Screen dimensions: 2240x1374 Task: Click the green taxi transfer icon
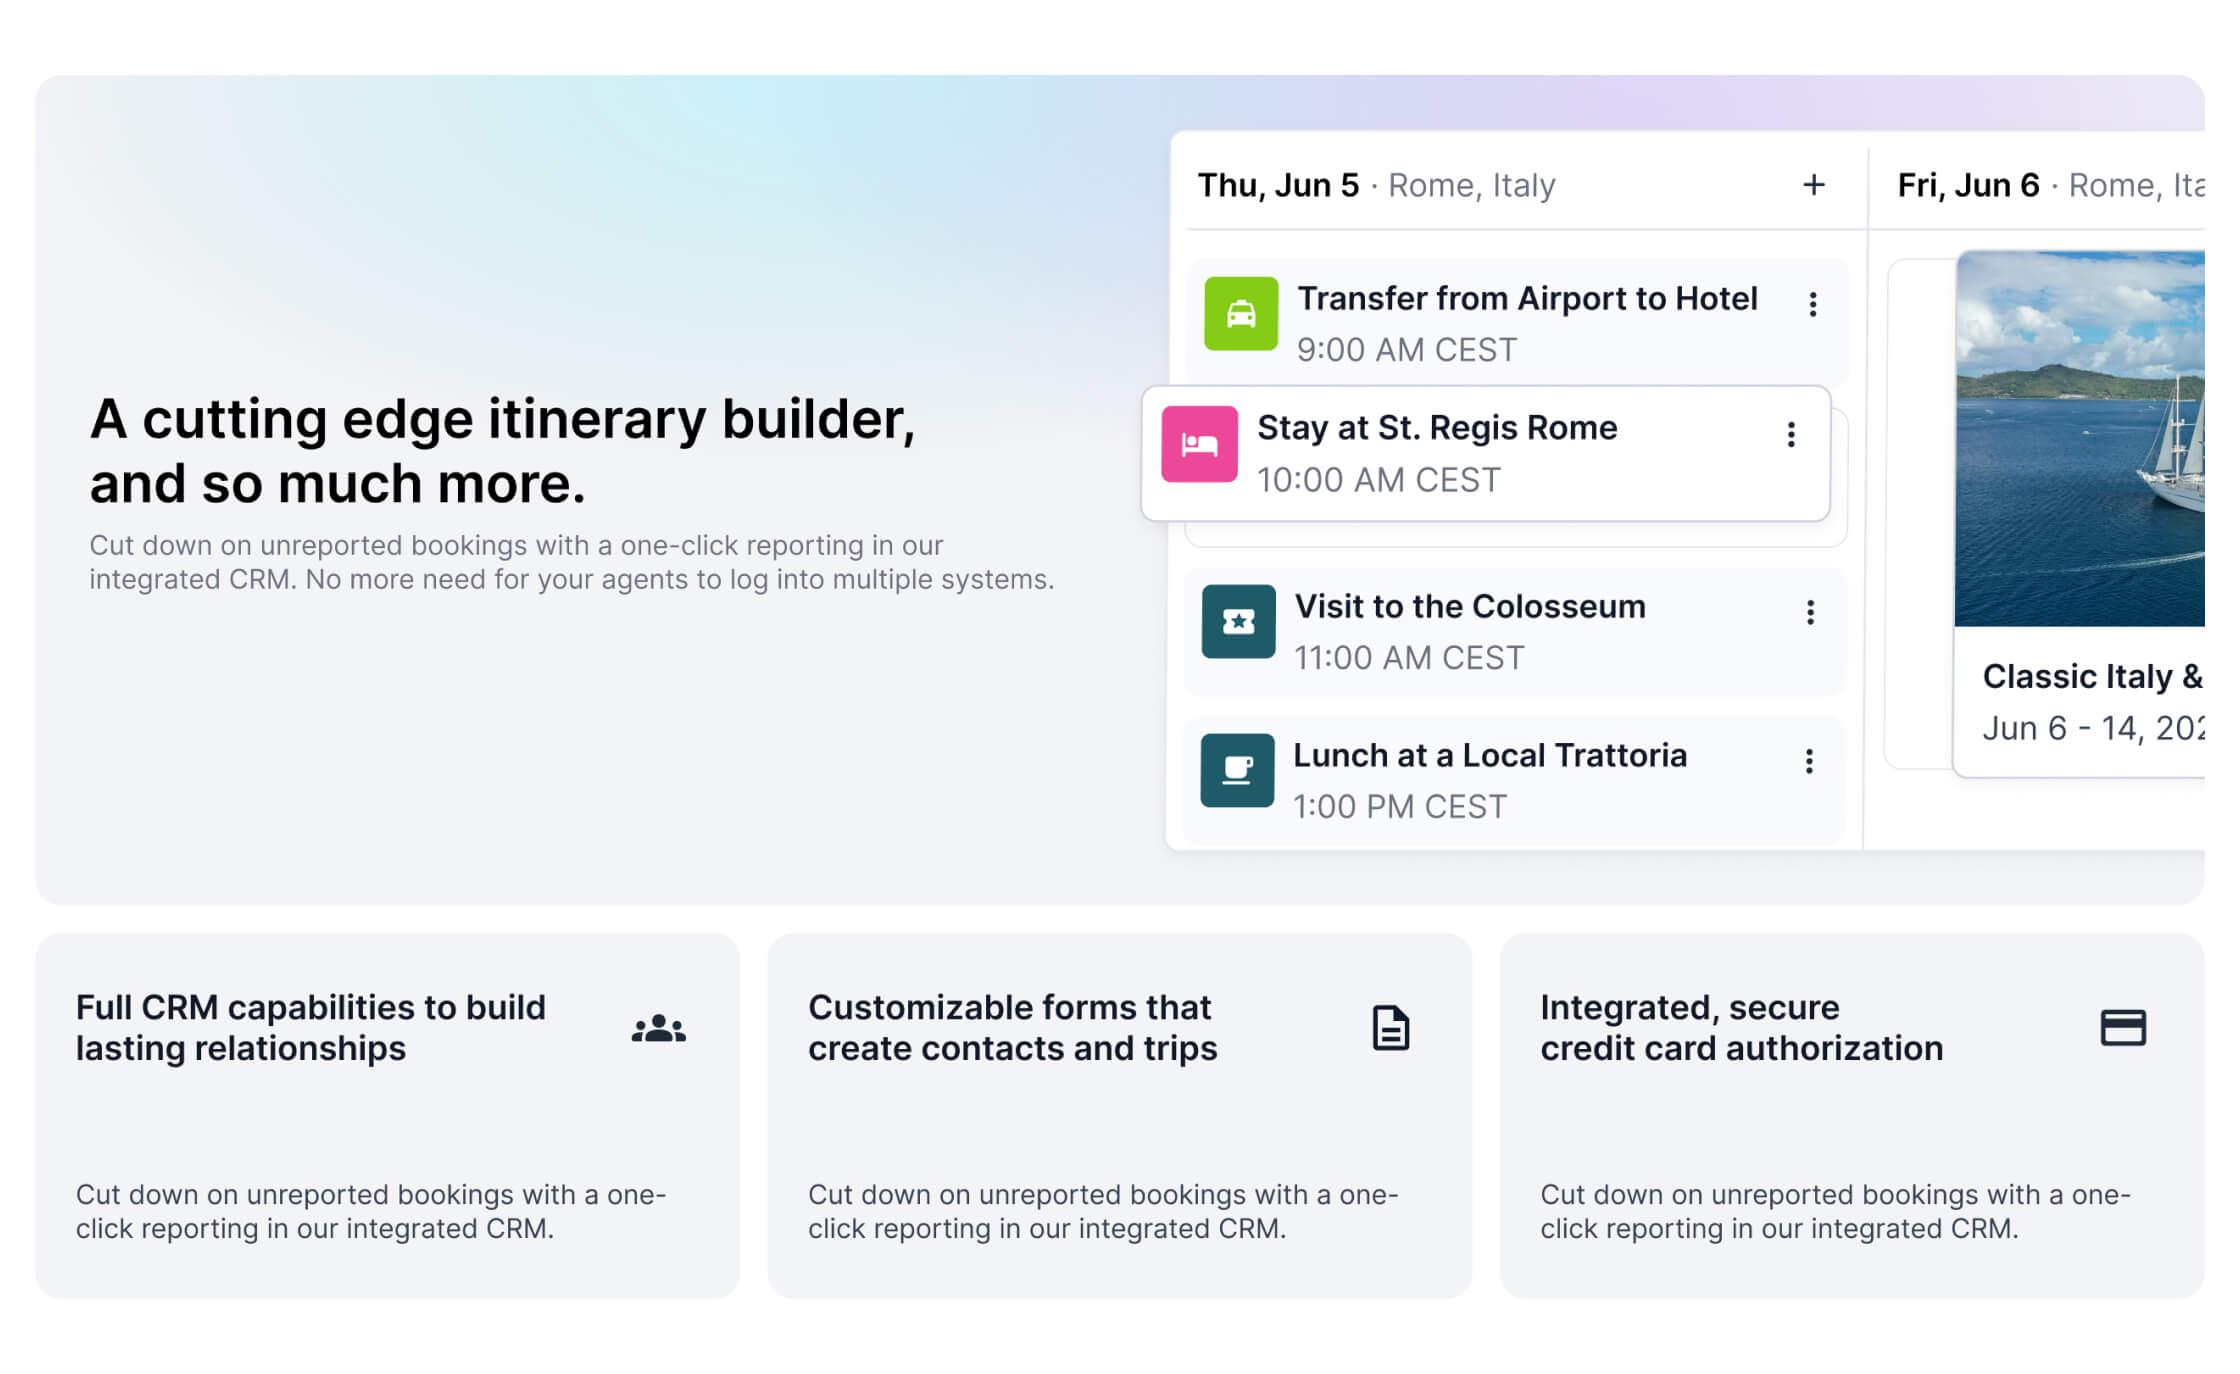click(x=1240, y=314)
